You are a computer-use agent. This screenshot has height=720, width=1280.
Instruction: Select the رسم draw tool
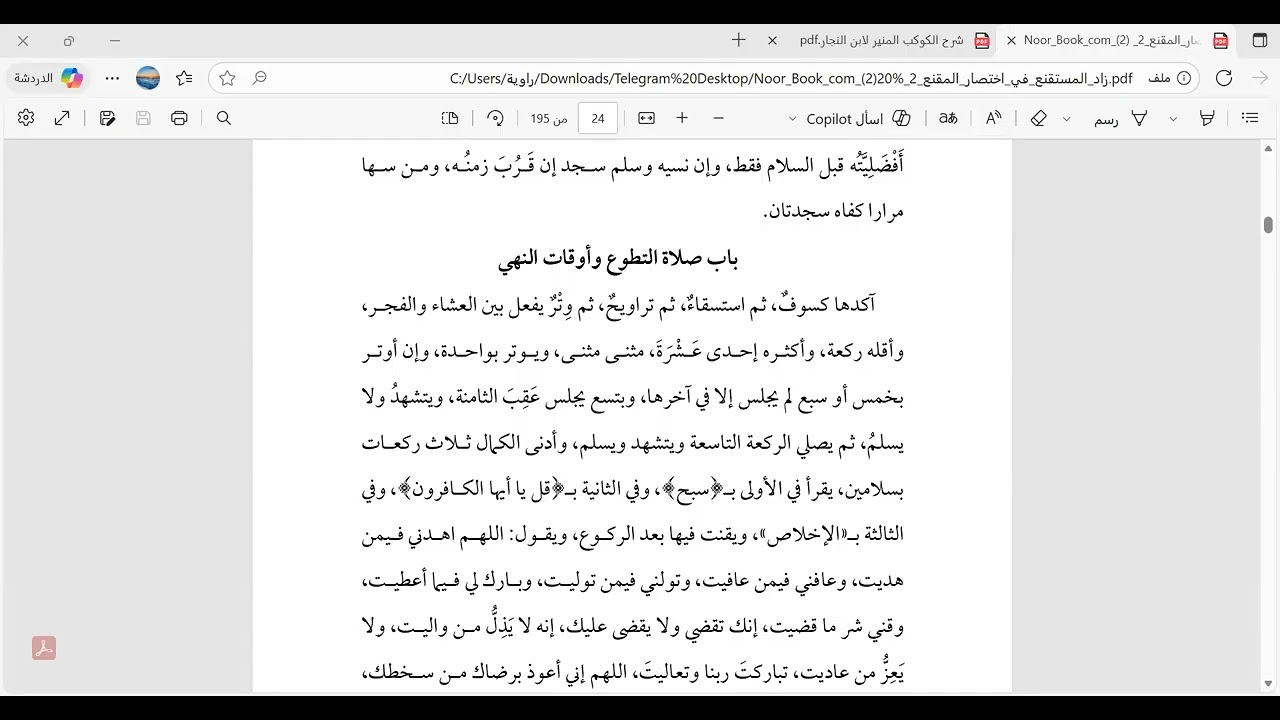pyautogui.click(x=1120, y=118)
